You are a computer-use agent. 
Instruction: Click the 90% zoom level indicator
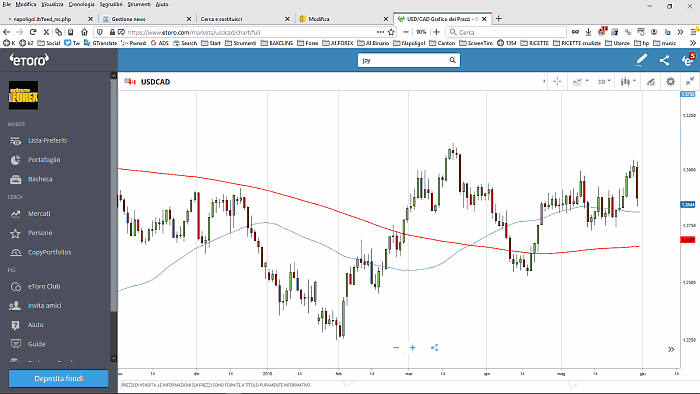421,32
